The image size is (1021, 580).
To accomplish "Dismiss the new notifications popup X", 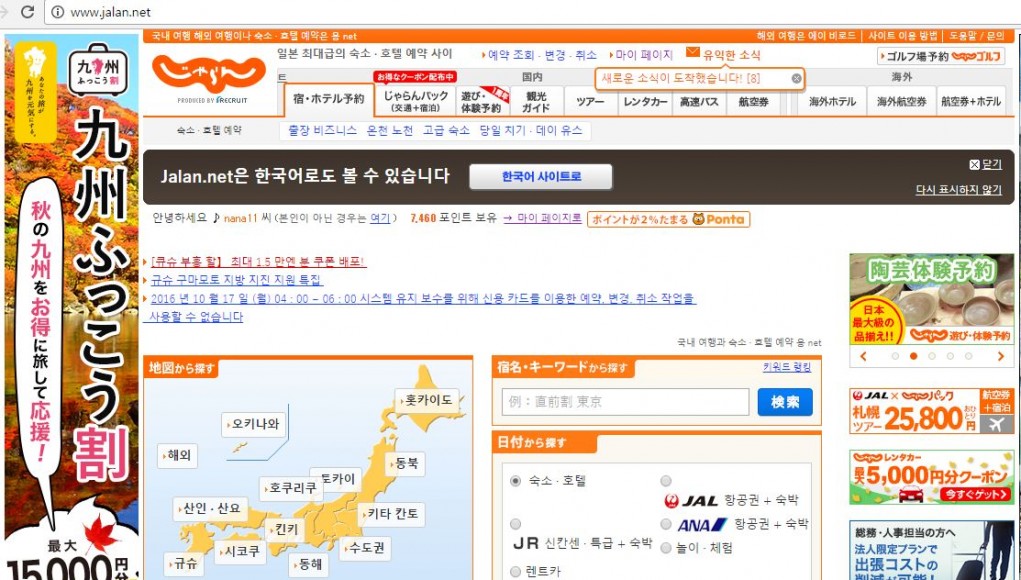I will [x=796, y=79].
